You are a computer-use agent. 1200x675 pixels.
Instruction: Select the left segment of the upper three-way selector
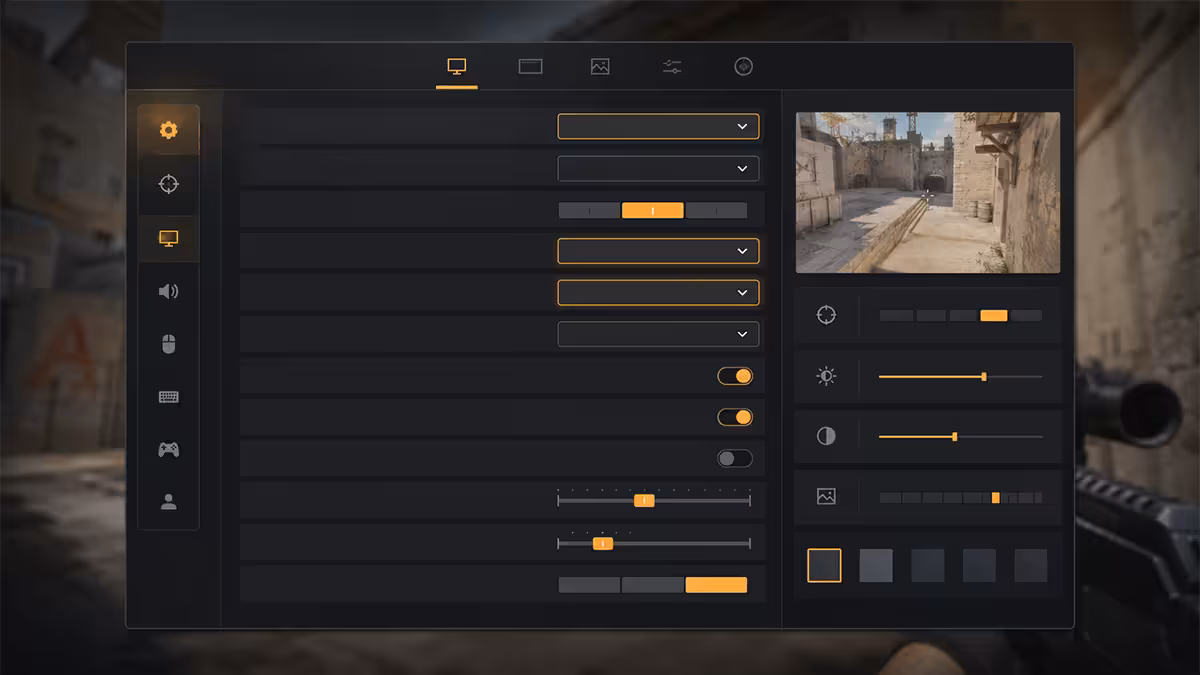(589, 211)
